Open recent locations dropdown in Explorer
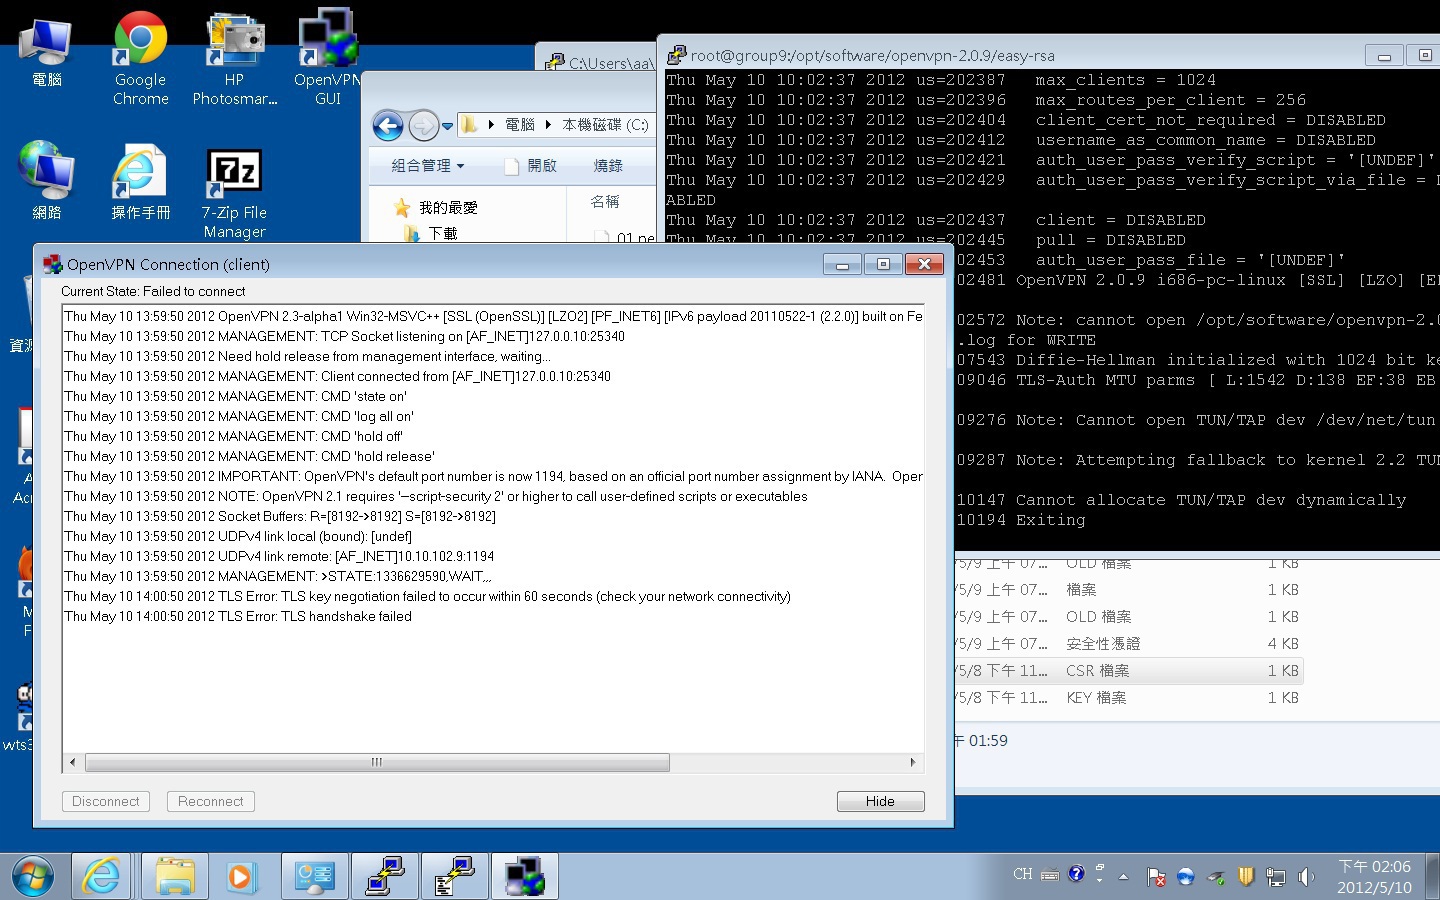The width and height of the screenshot is (1440, 900). 447,126
